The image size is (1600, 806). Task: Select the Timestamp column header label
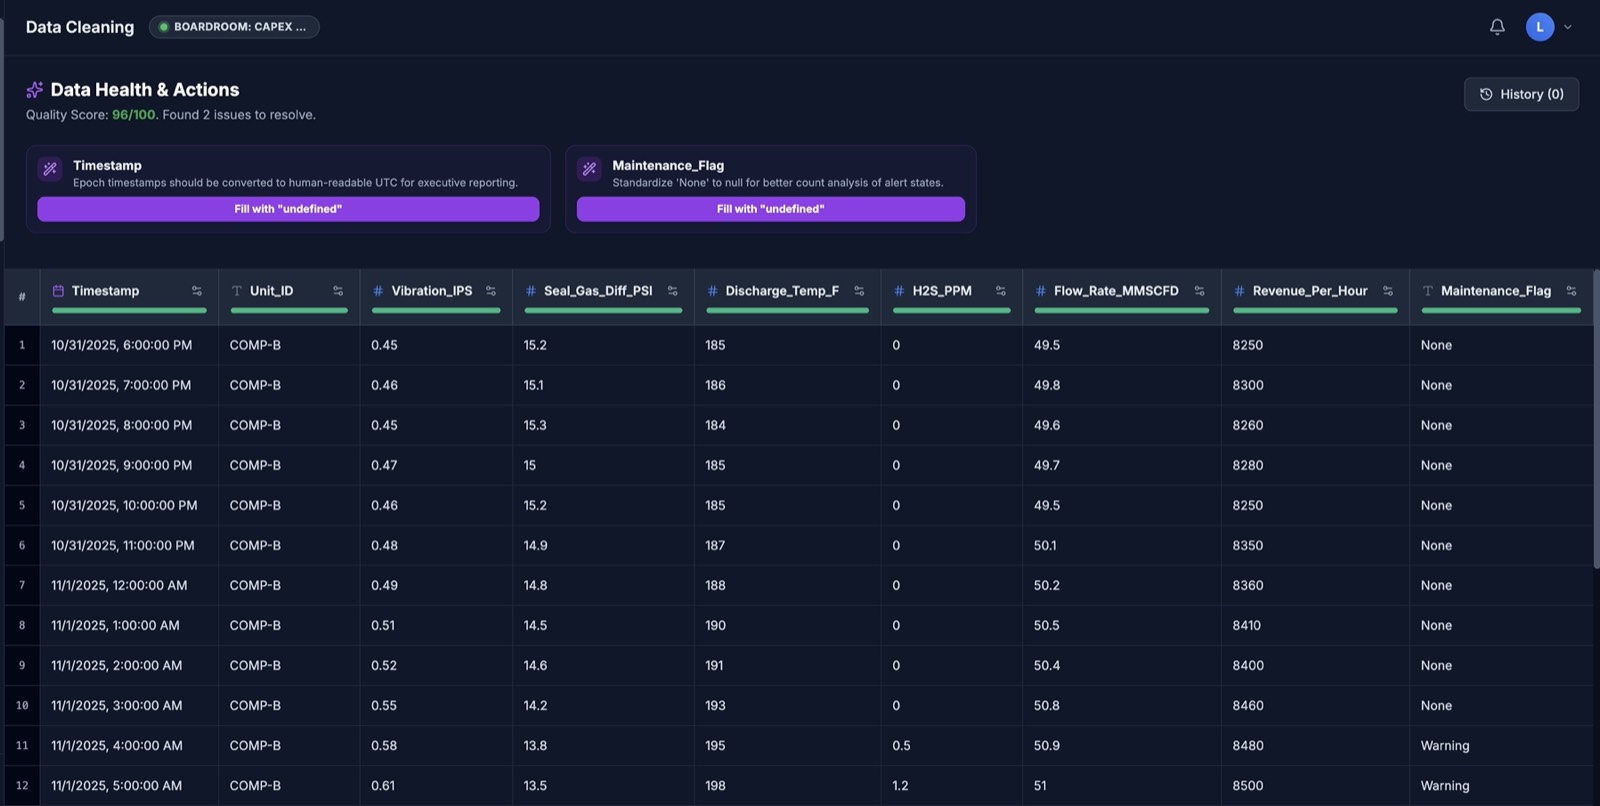[105, 291]
